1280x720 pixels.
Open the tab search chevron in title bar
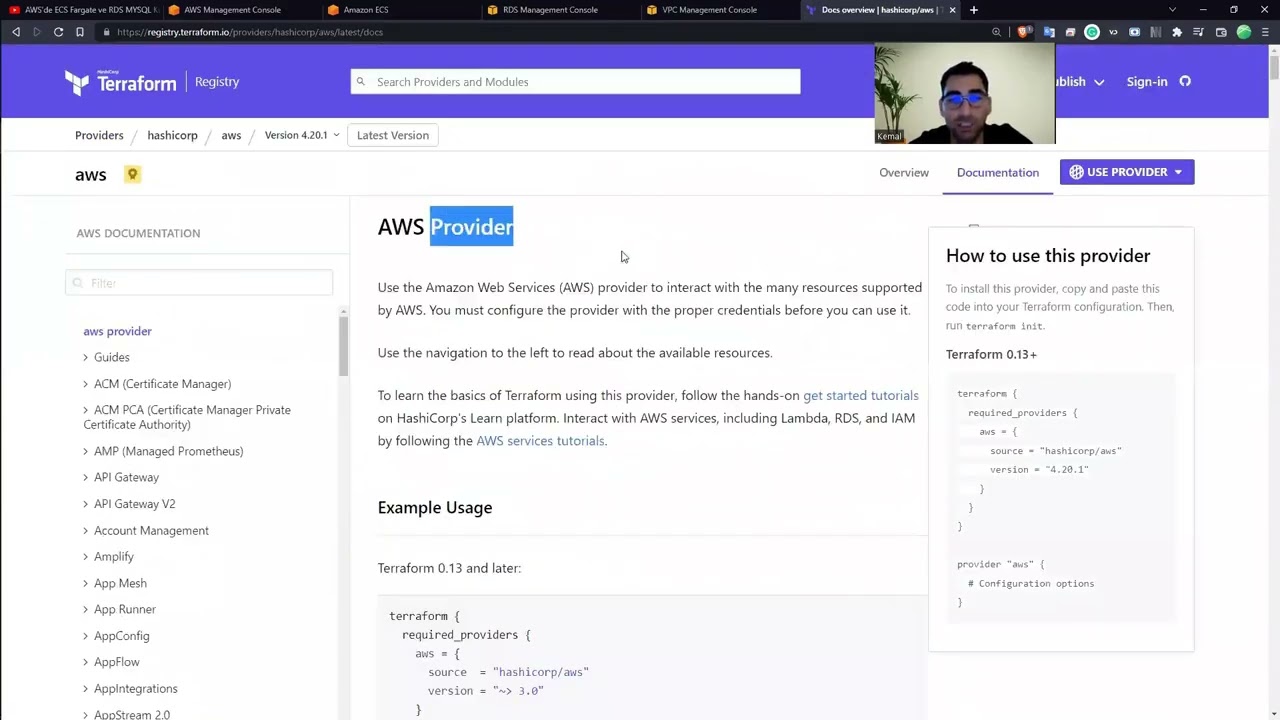(x=1172, y=10)
